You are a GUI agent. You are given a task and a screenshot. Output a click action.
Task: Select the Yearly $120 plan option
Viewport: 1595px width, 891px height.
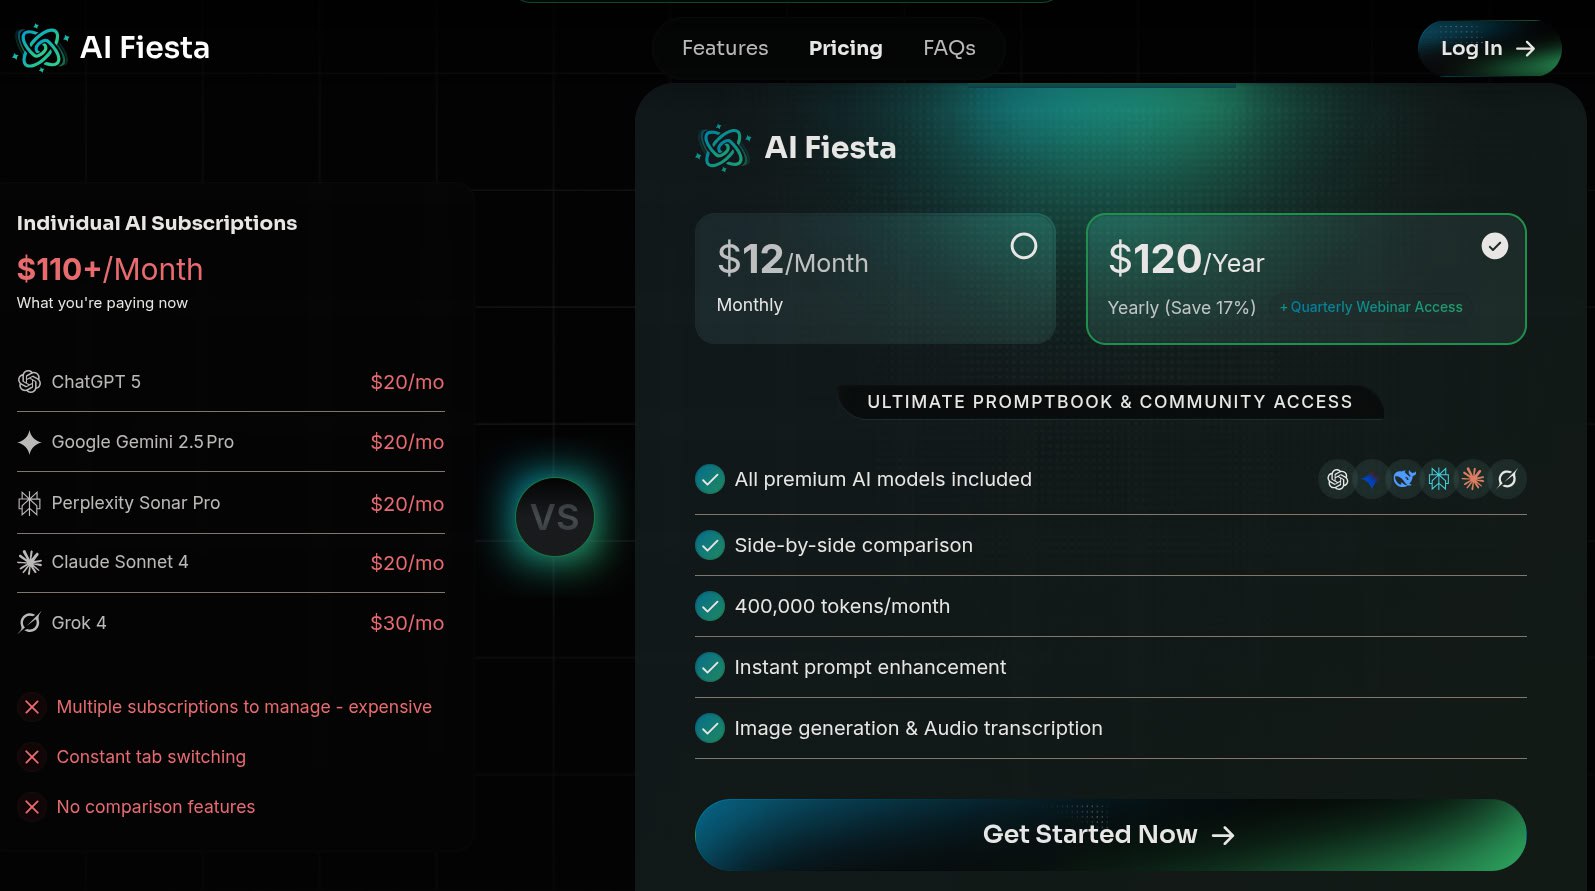pyautogui.click(x=1306, y=279)
